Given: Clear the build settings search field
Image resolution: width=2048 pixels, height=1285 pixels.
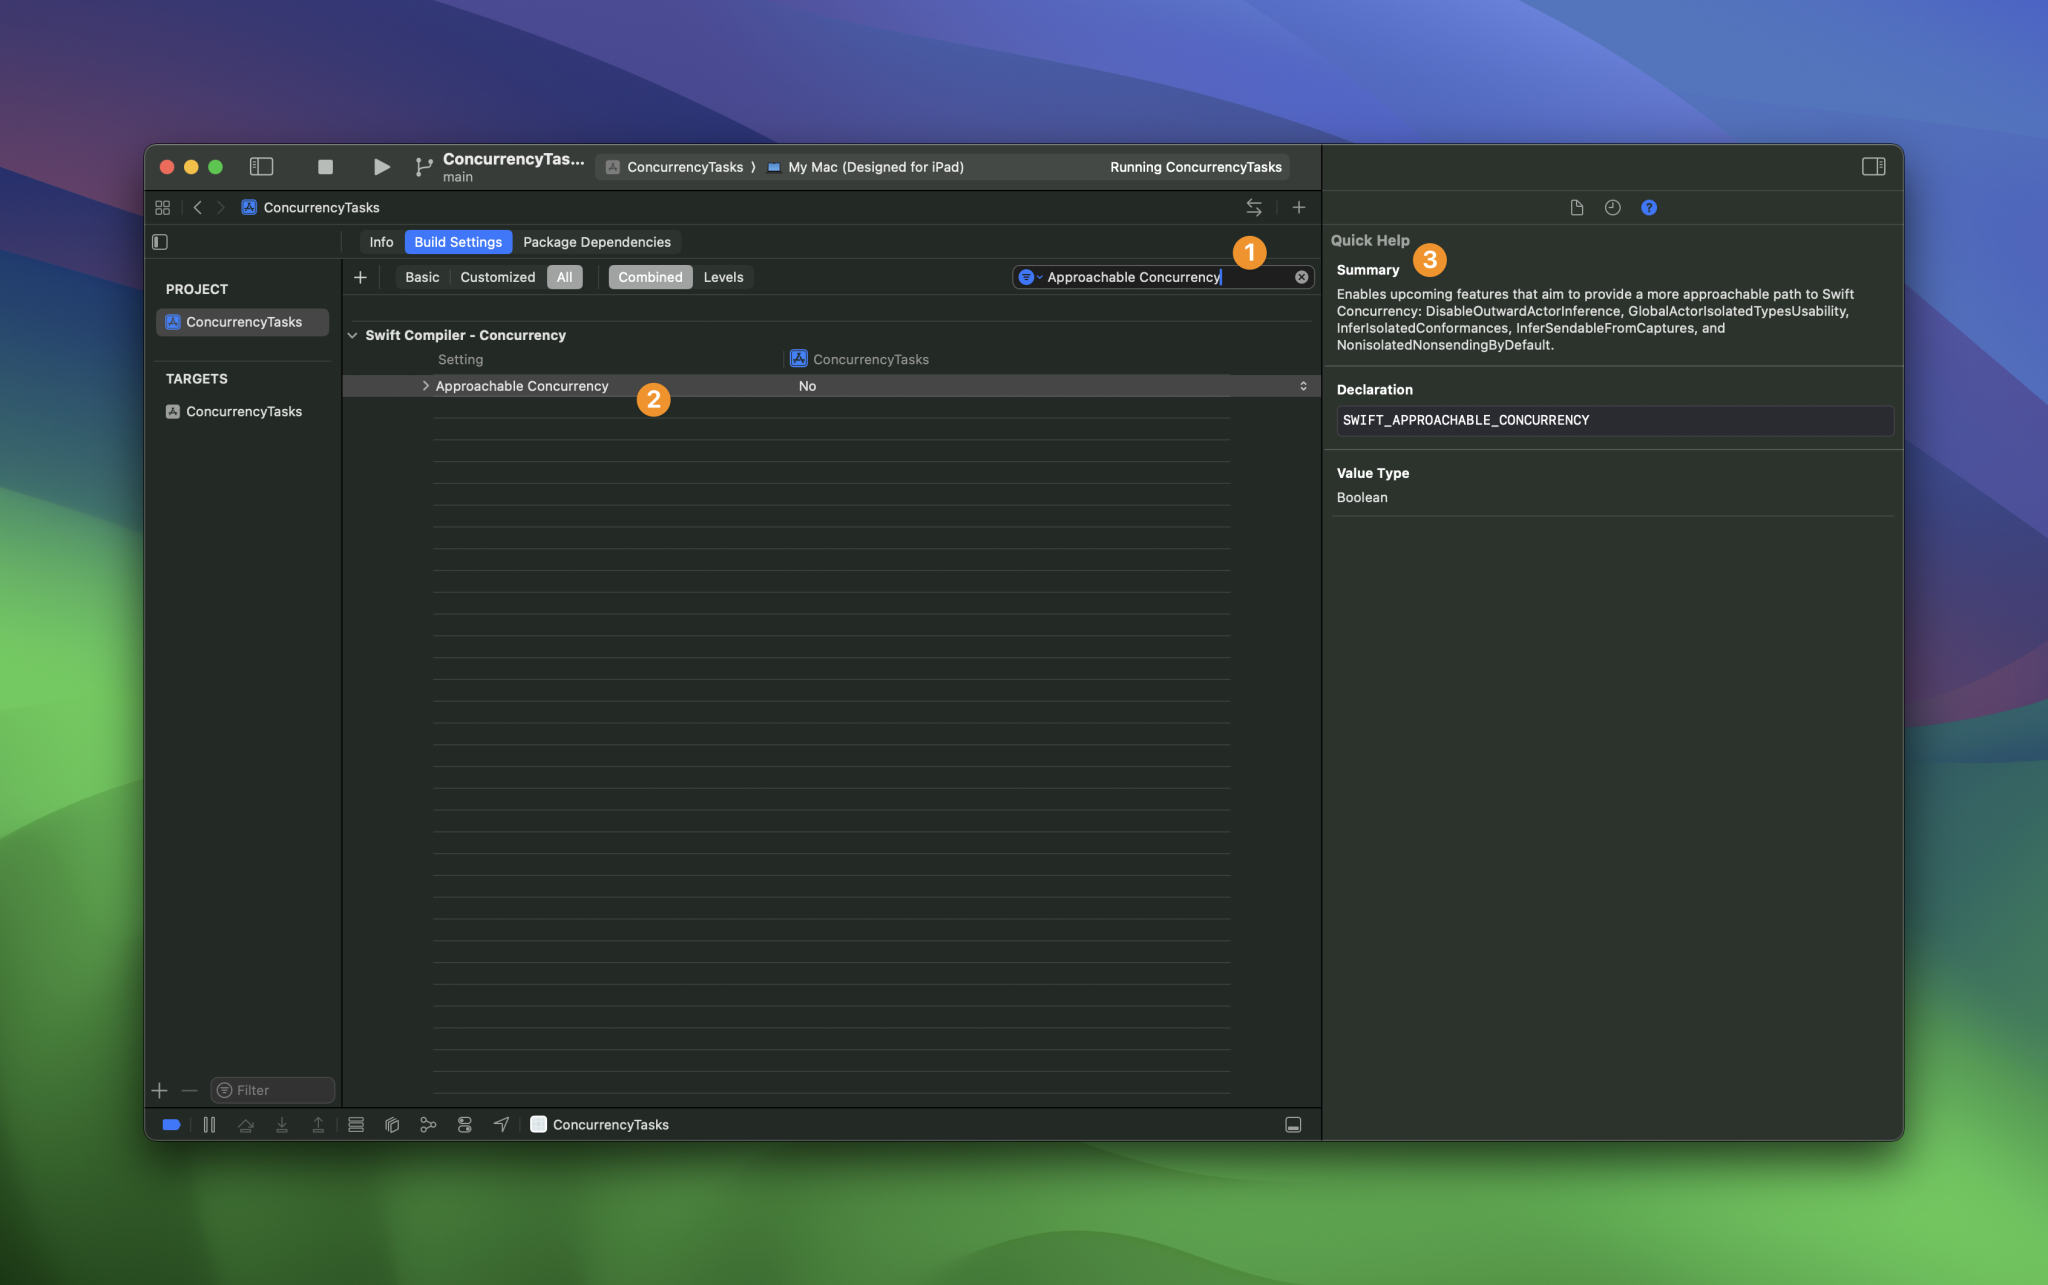Looking at the screenshot, I should 1301,277.
